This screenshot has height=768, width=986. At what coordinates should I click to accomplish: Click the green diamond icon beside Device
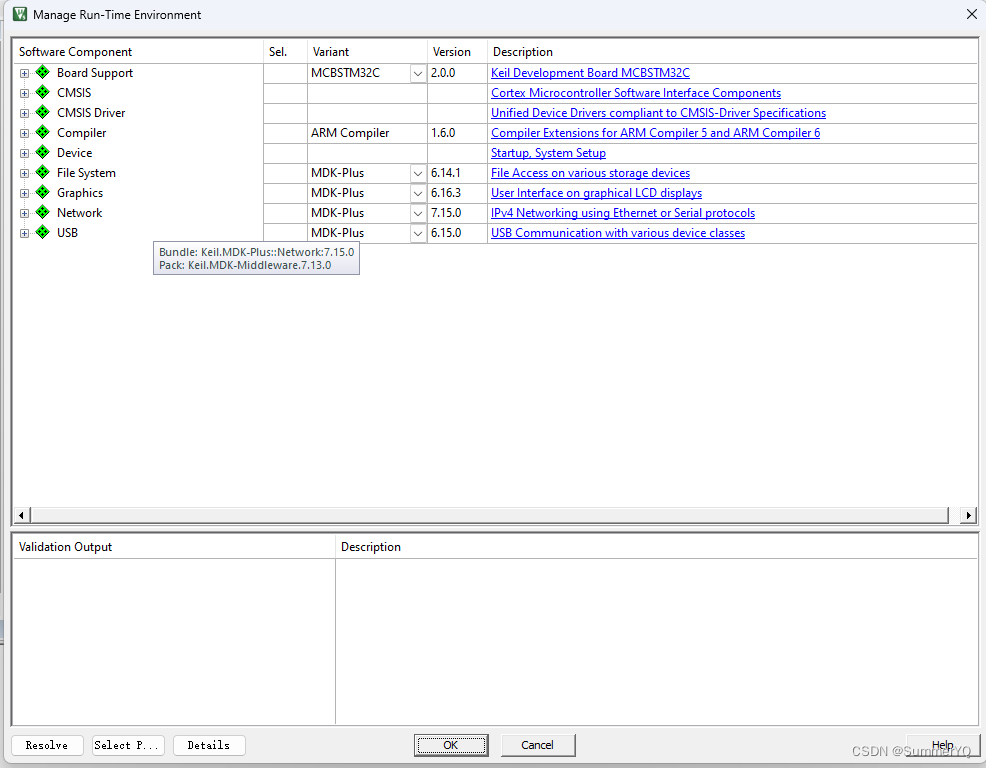(42, 152)
